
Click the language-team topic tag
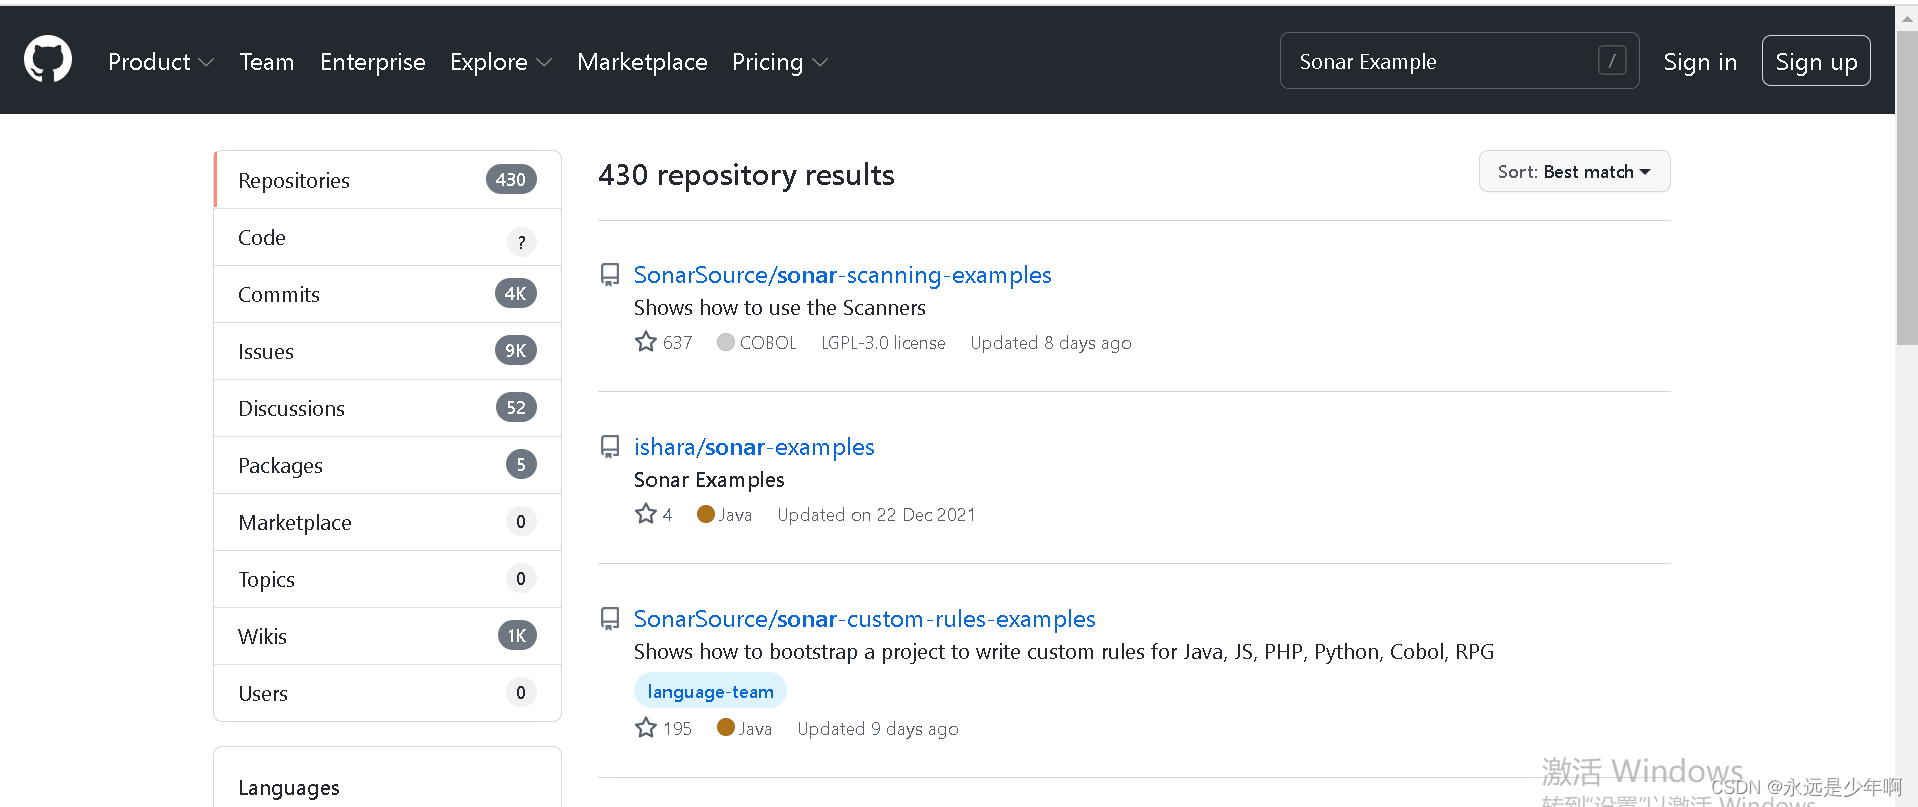pos(710,691)
